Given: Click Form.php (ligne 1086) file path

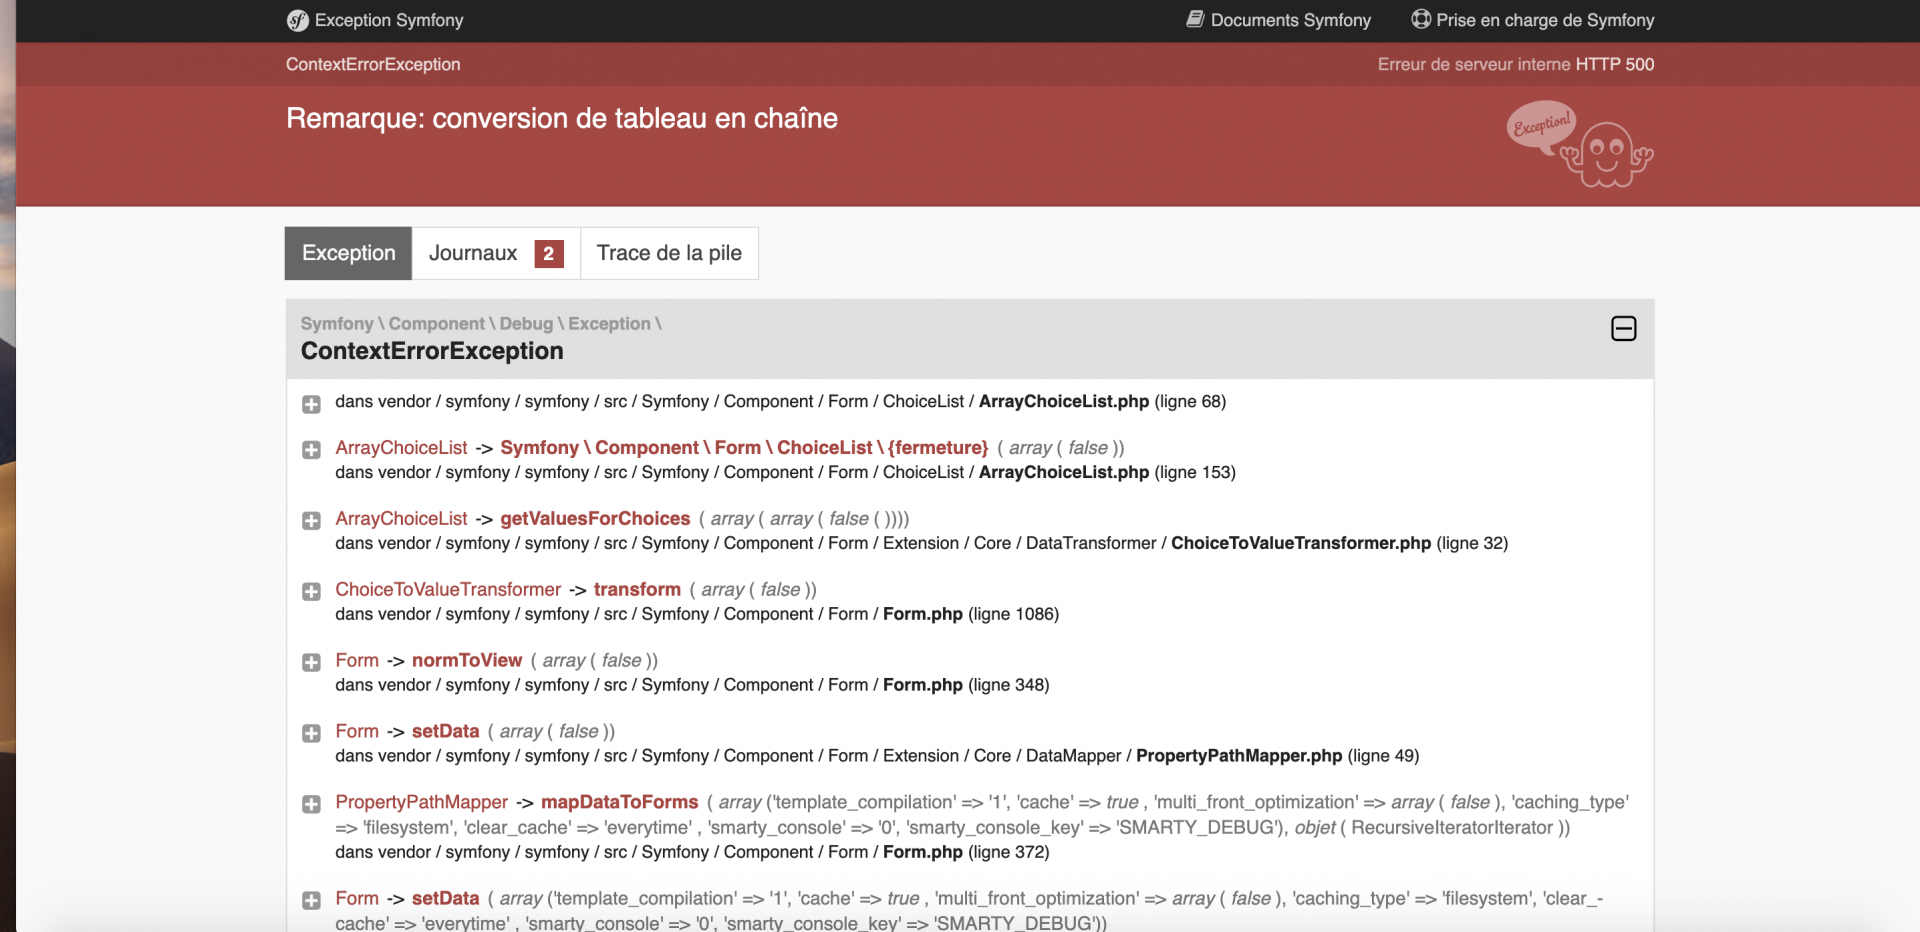Looking at the screenshot, I should pos(697,614).
